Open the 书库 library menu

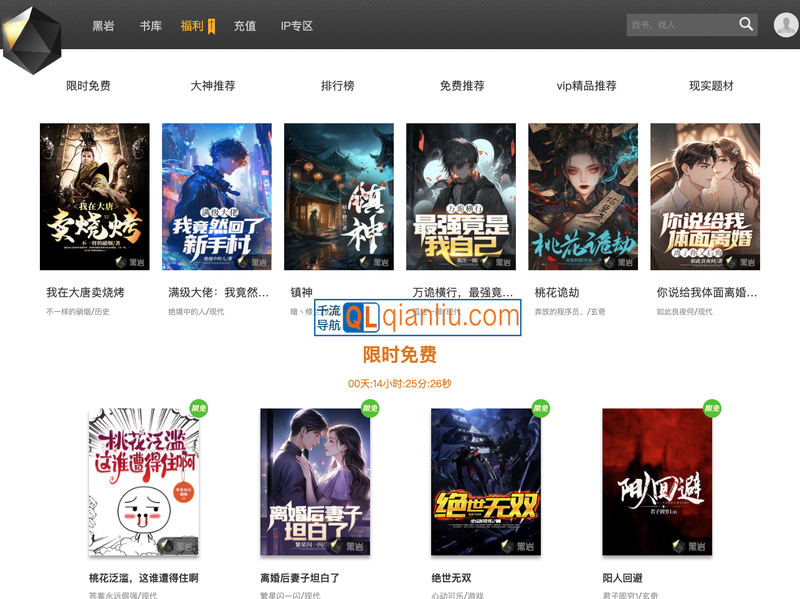point(151,26)
